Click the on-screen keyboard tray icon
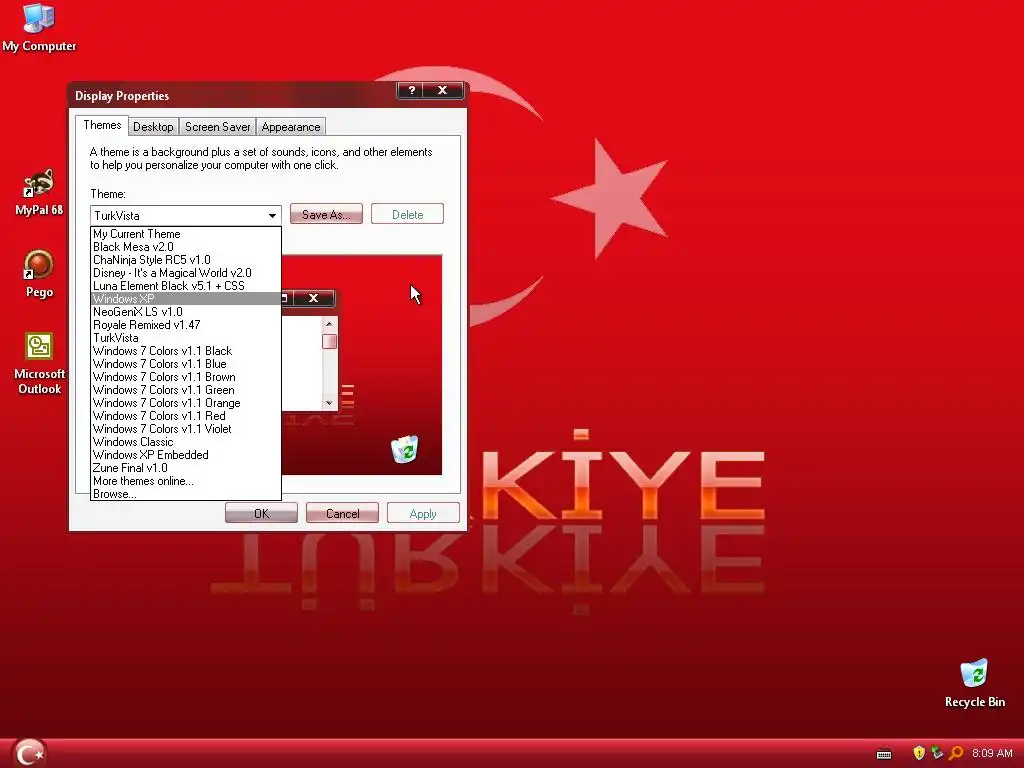Viewport: 1024px width, 768px height. 884,754
